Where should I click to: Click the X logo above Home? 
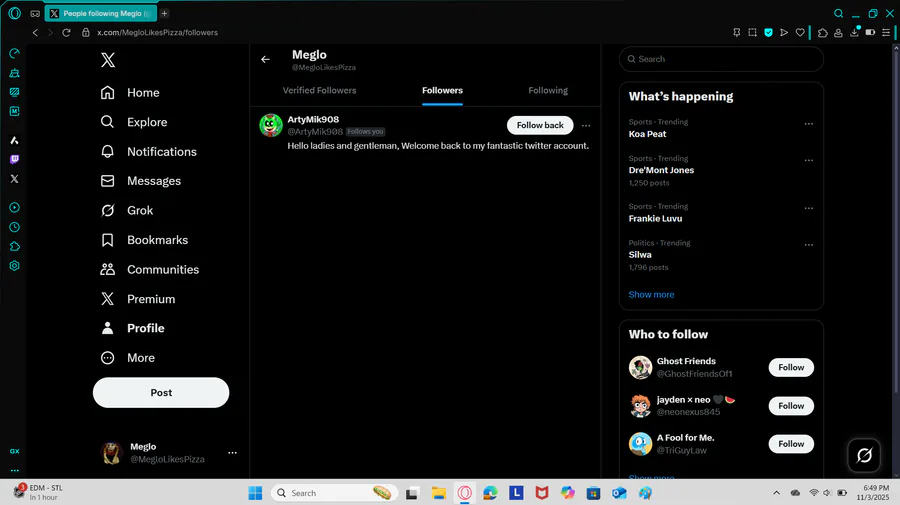(x=108, y=60)
